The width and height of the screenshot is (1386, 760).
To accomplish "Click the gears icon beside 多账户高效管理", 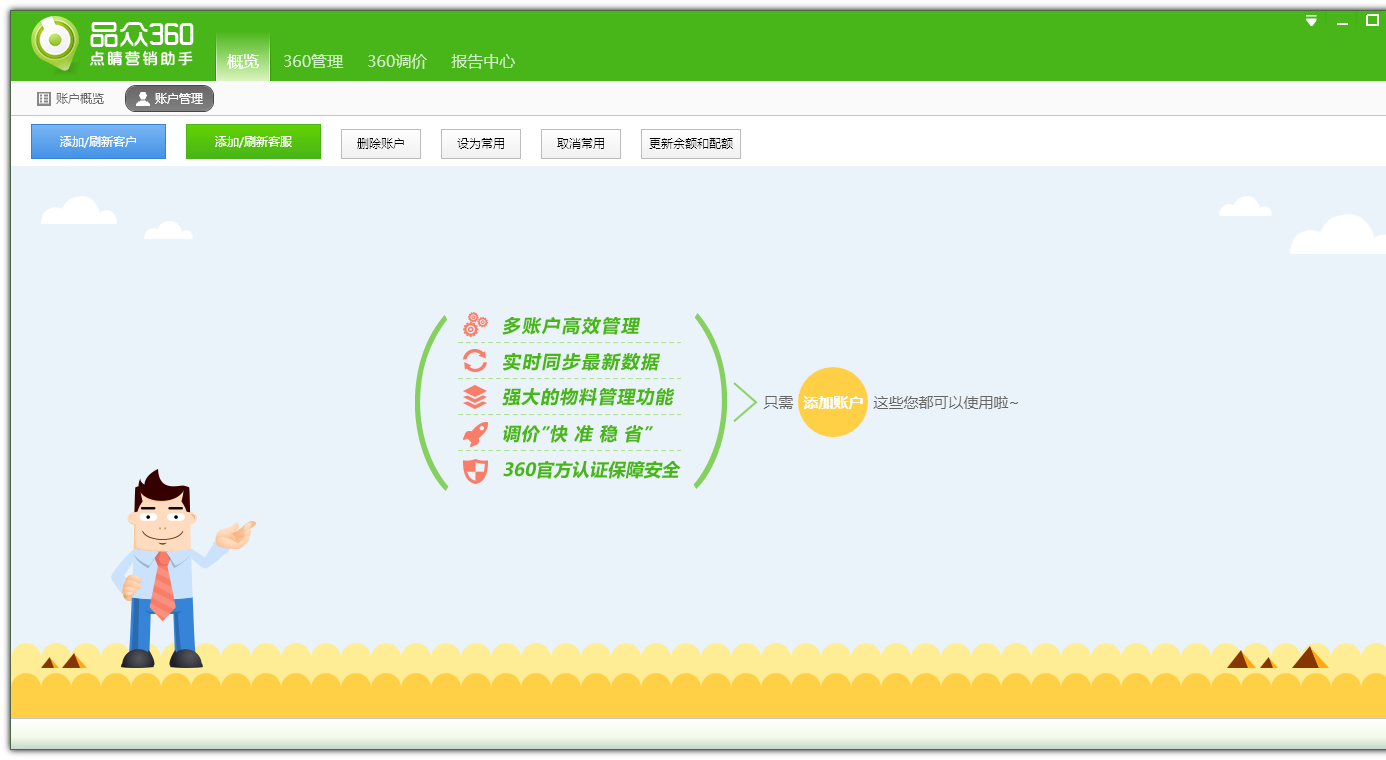I will (475, 325).
